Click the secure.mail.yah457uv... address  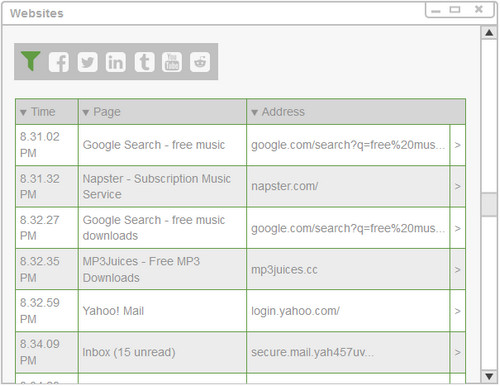pyautogui.click(x=312, y=352)
